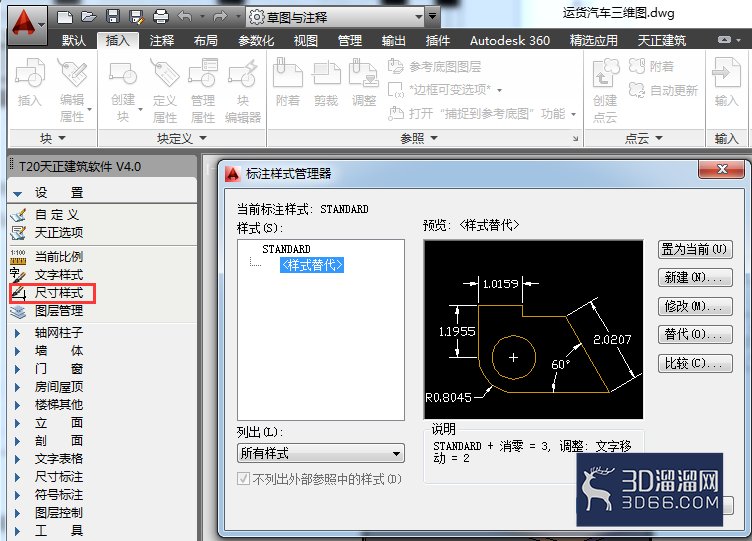
Task: Switch to the 参数化 ribbon tab
Action: coord(256,41)
